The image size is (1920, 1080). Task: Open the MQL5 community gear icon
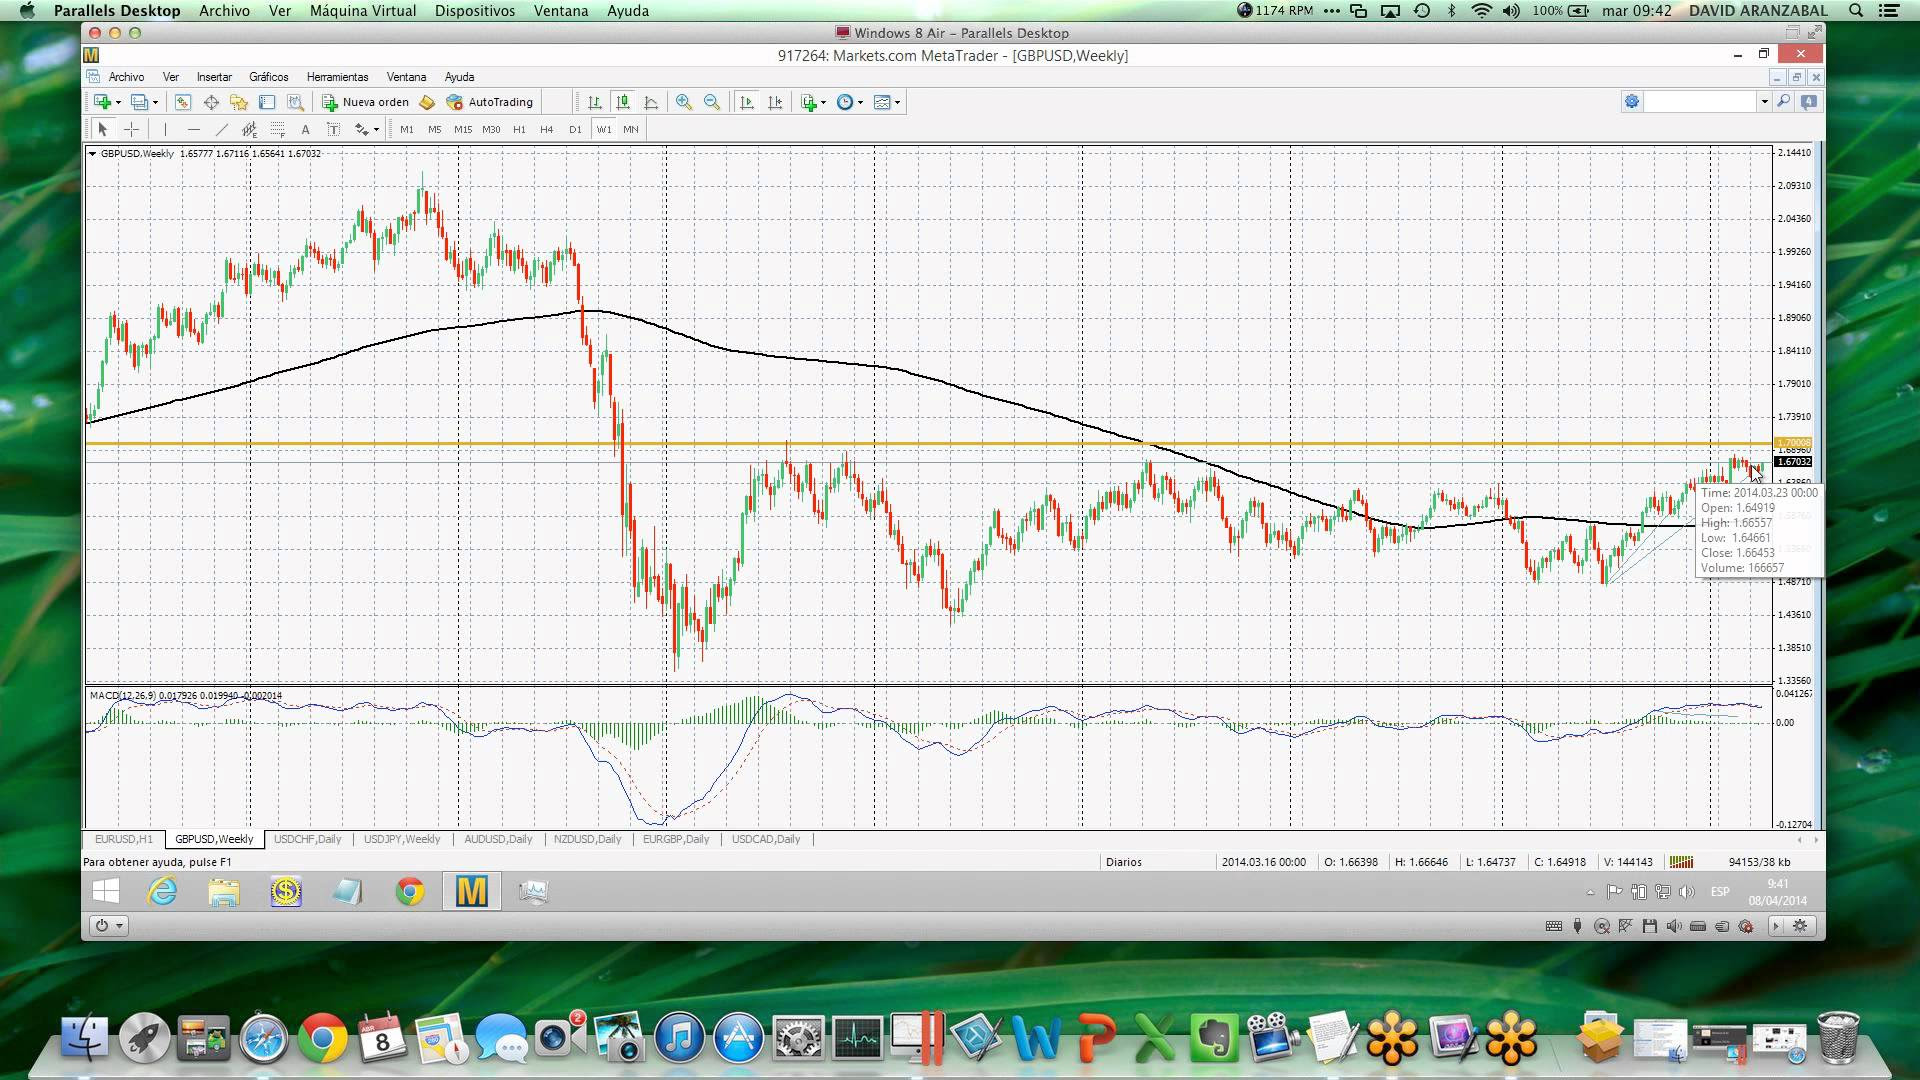tap(1632, 102)
